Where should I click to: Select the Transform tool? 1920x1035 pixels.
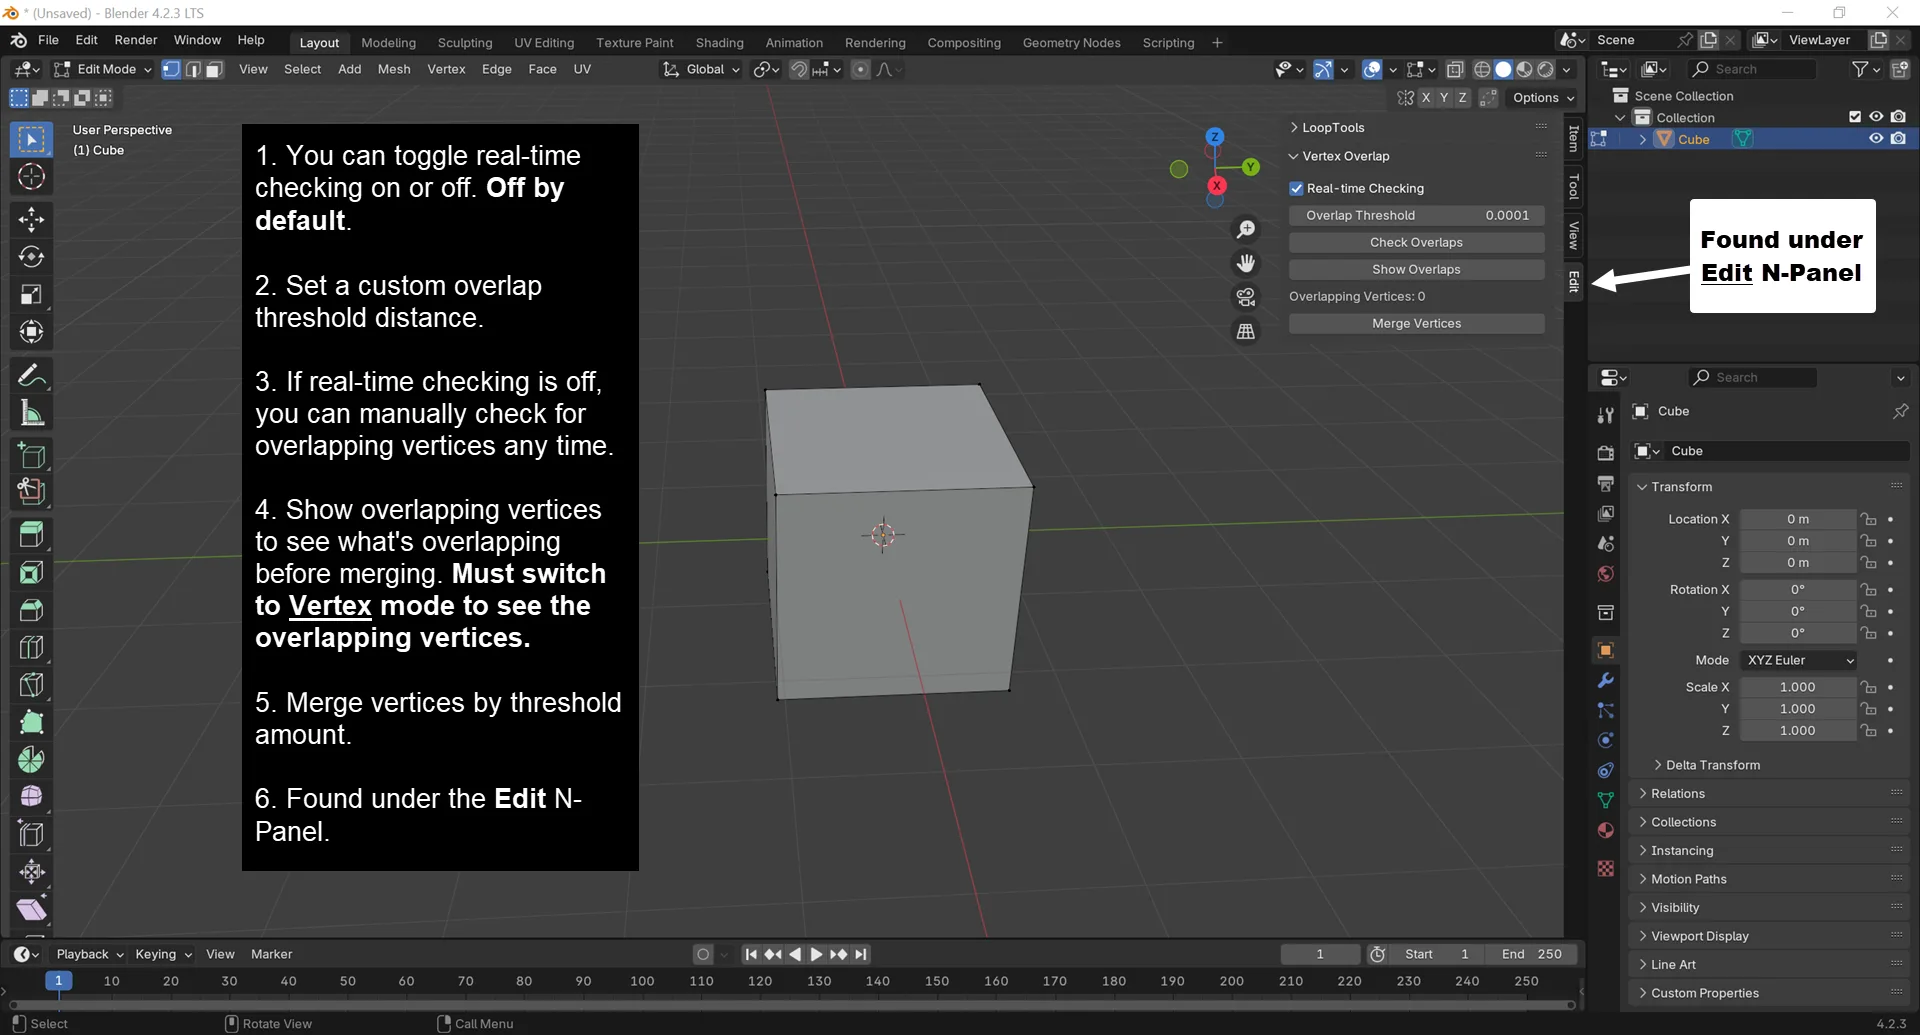point(31,332)
